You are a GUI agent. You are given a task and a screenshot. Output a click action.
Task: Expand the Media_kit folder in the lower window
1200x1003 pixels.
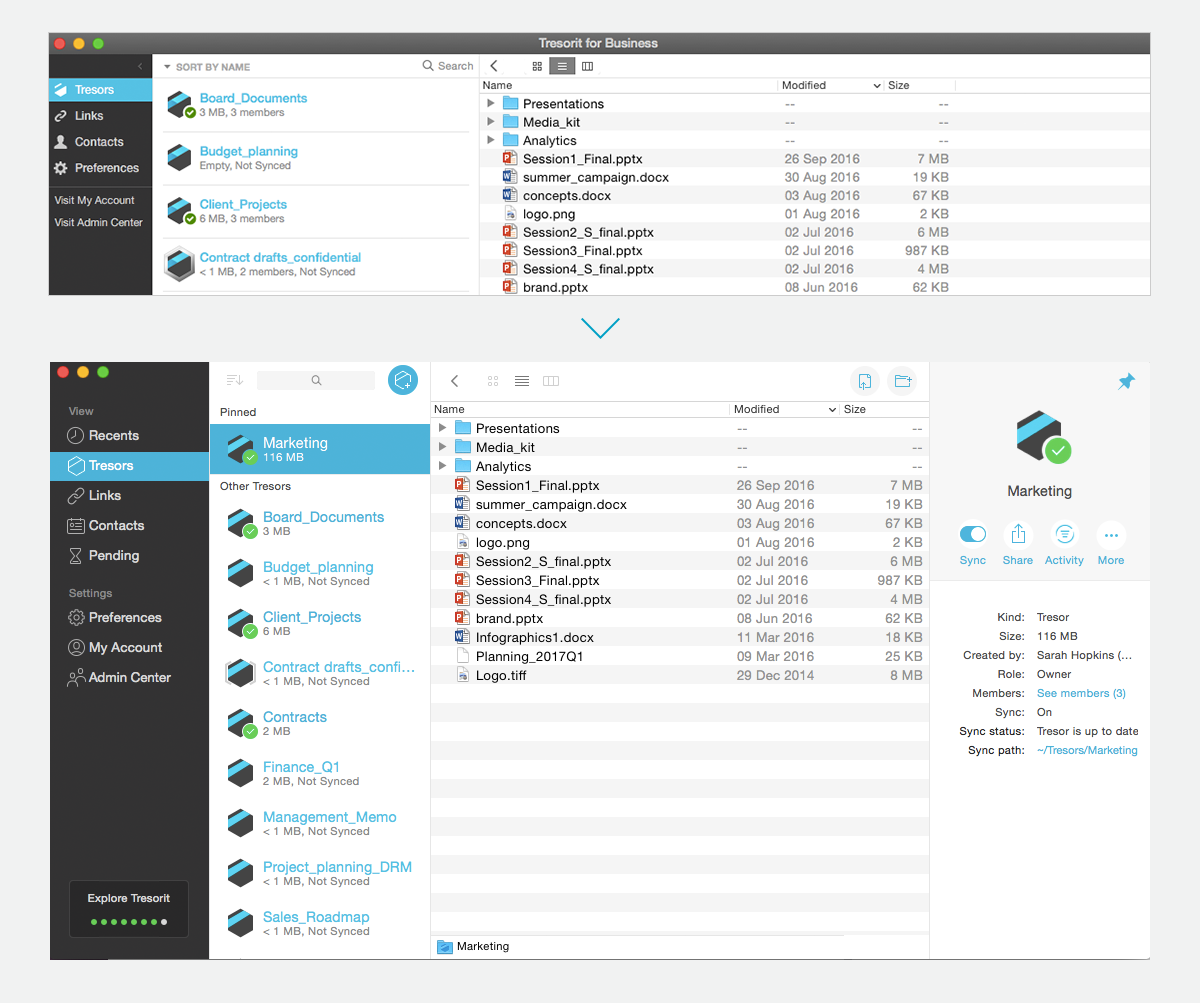(x=443, y=447)
